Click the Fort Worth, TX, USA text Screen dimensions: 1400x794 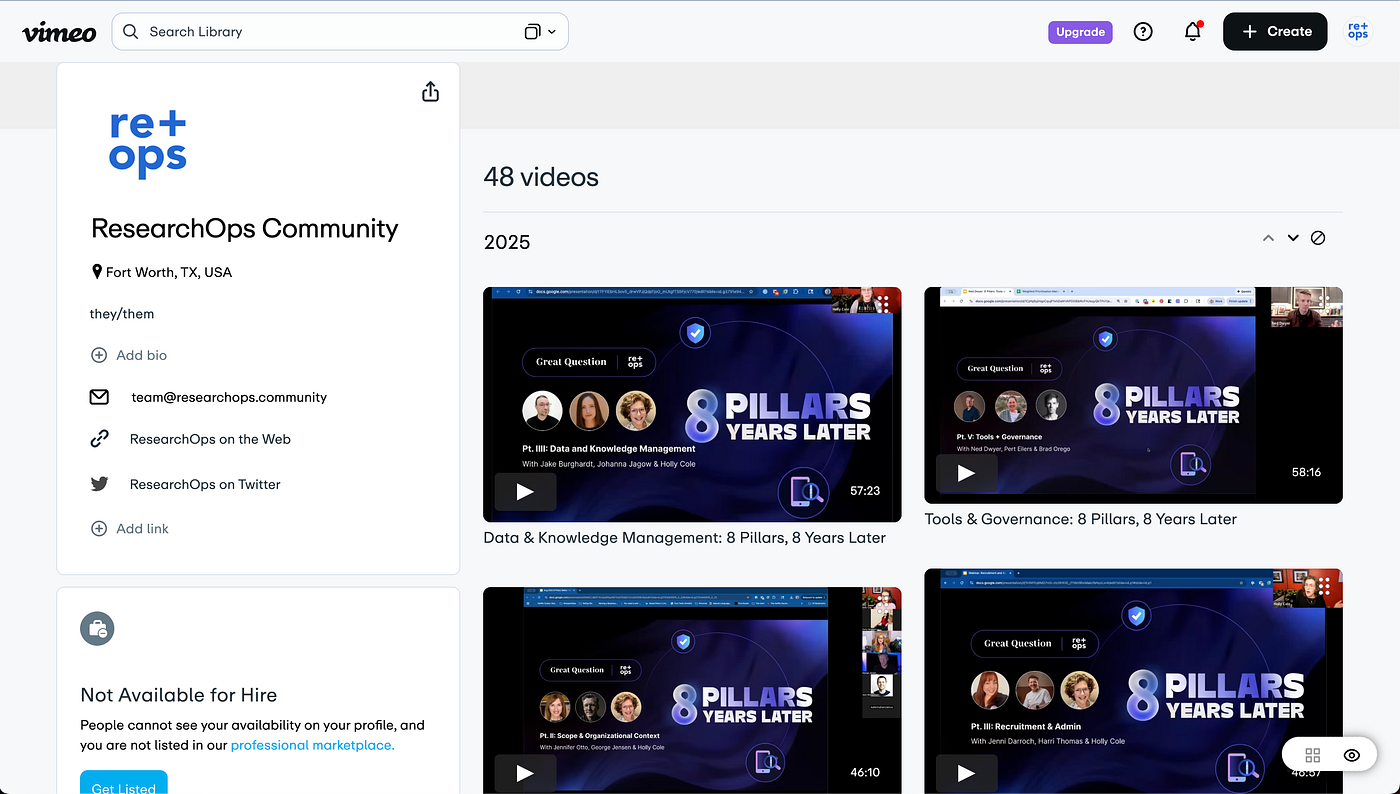click(169, 272)
